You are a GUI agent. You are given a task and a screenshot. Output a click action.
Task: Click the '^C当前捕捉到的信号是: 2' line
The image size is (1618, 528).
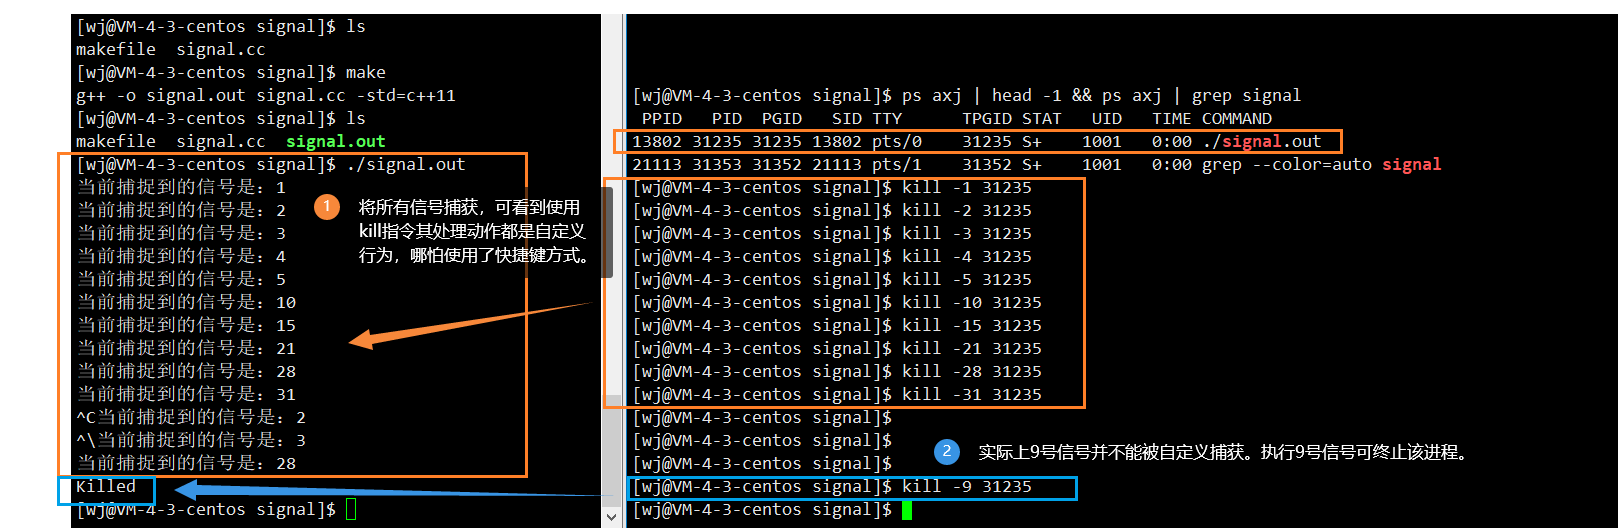pyautogui.click(x=192, y=417)
